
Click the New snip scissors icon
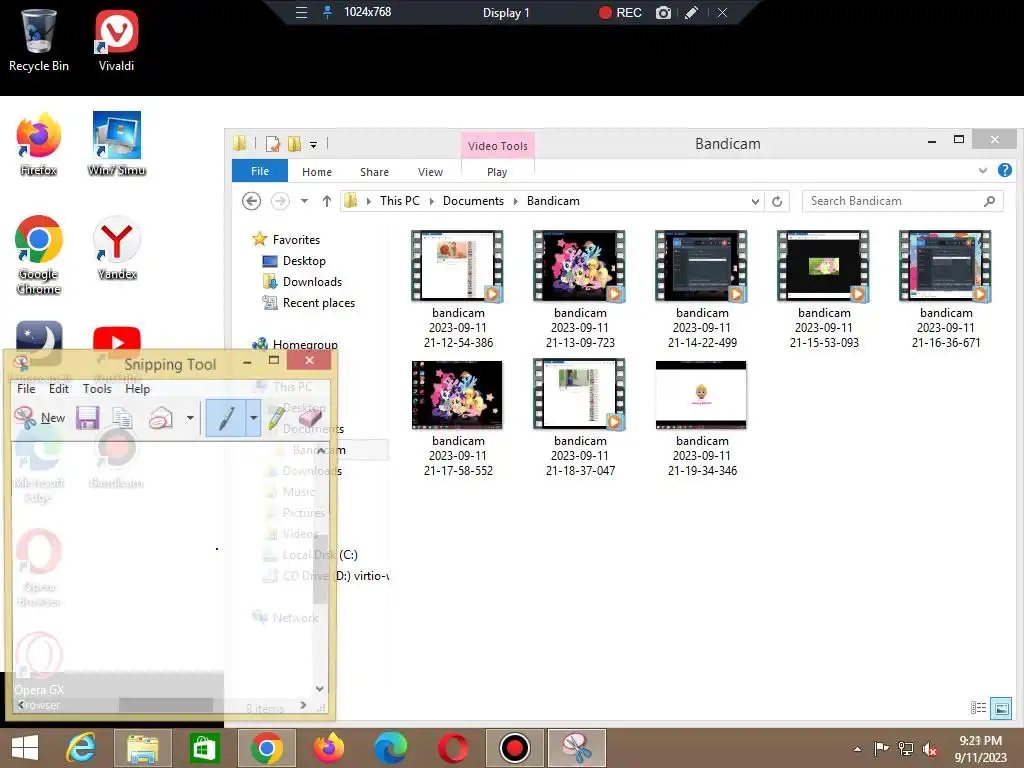(x=25, y=418)
